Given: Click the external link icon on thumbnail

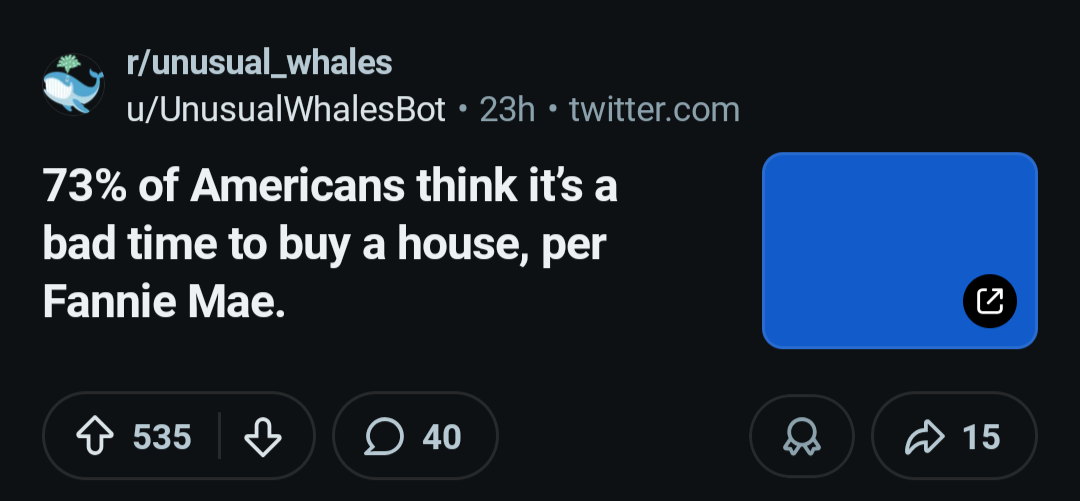Looking at the screenshot, I should click(x=989, y=301).
